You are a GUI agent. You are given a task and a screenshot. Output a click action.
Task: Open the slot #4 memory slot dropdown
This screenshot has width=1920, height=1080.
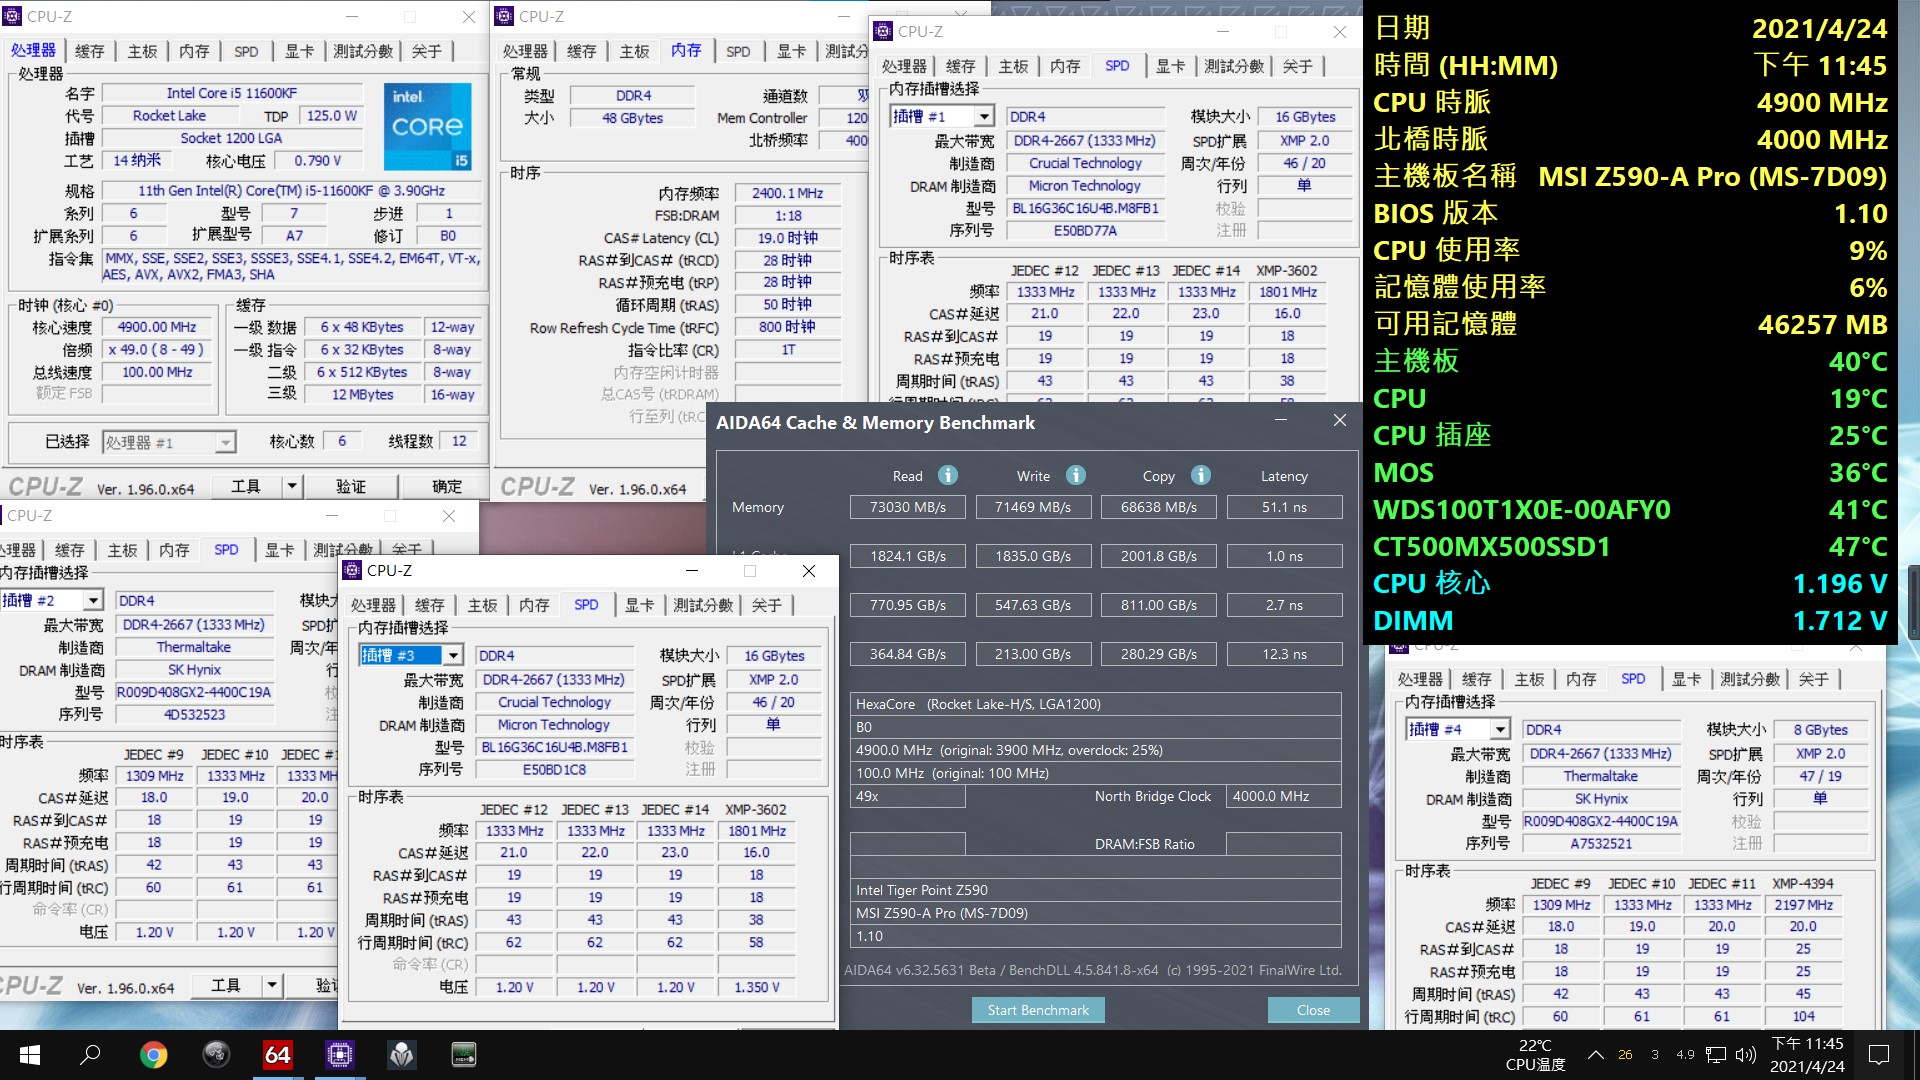click(x=1500, y=729)
